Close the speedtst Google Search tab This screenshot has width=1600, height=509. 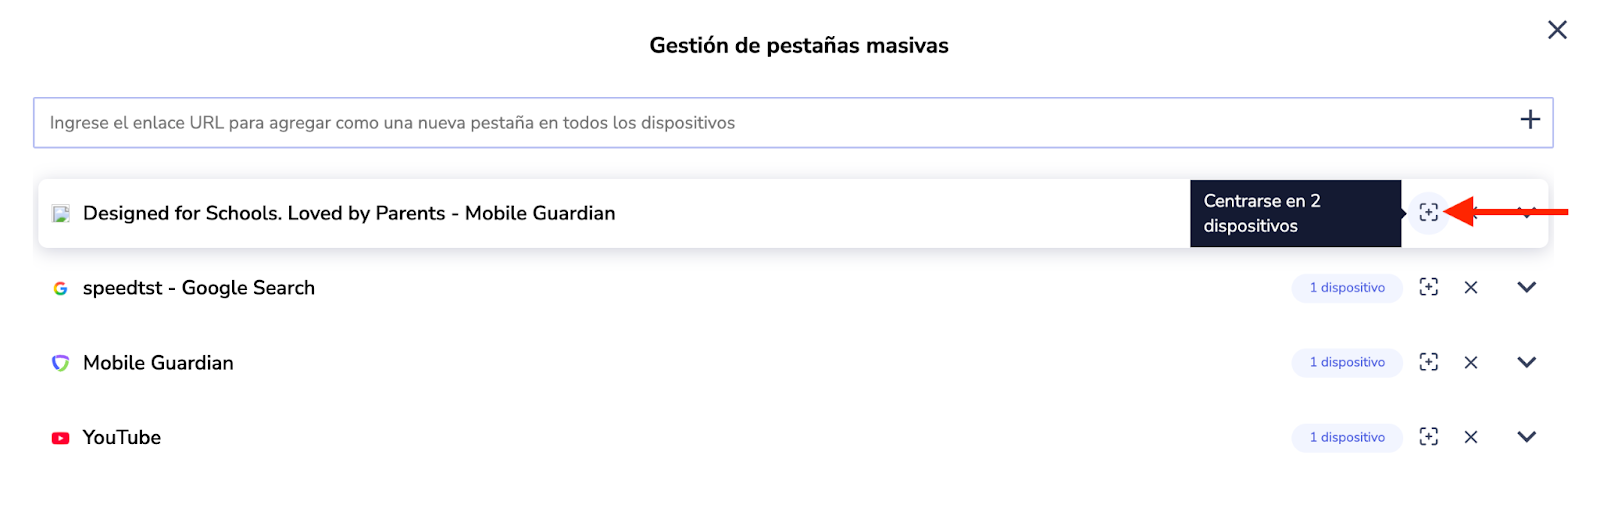tap(1470, 288)
